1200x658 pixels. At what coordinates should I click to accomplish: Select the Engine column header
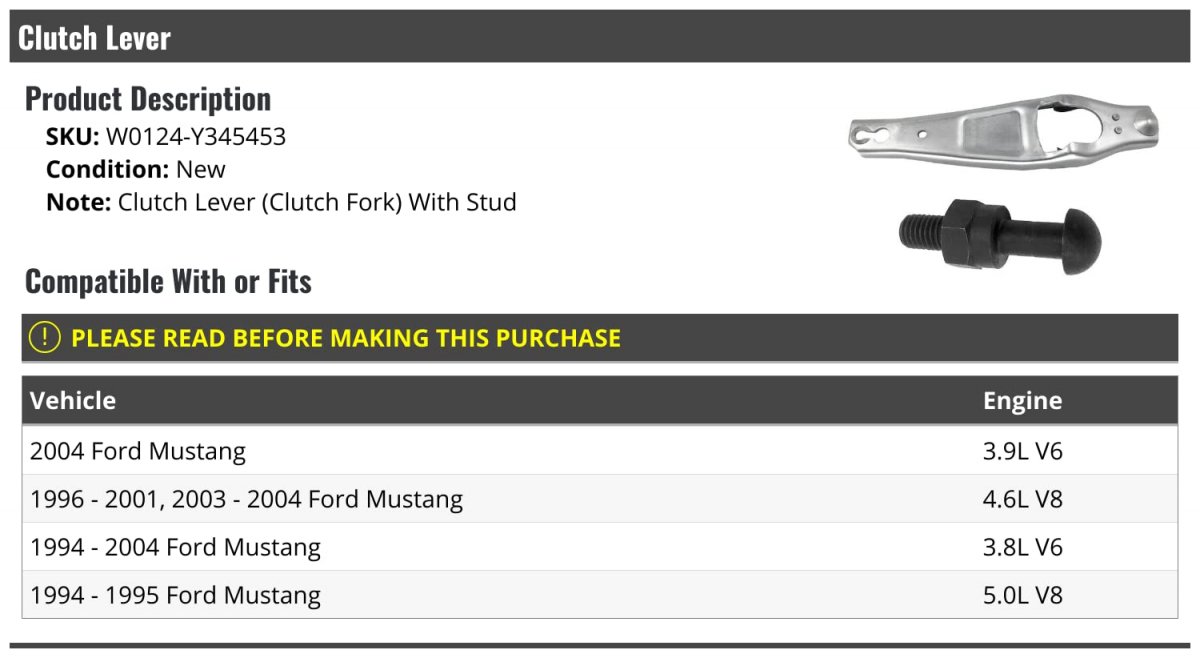click(x=1022, y=400)
